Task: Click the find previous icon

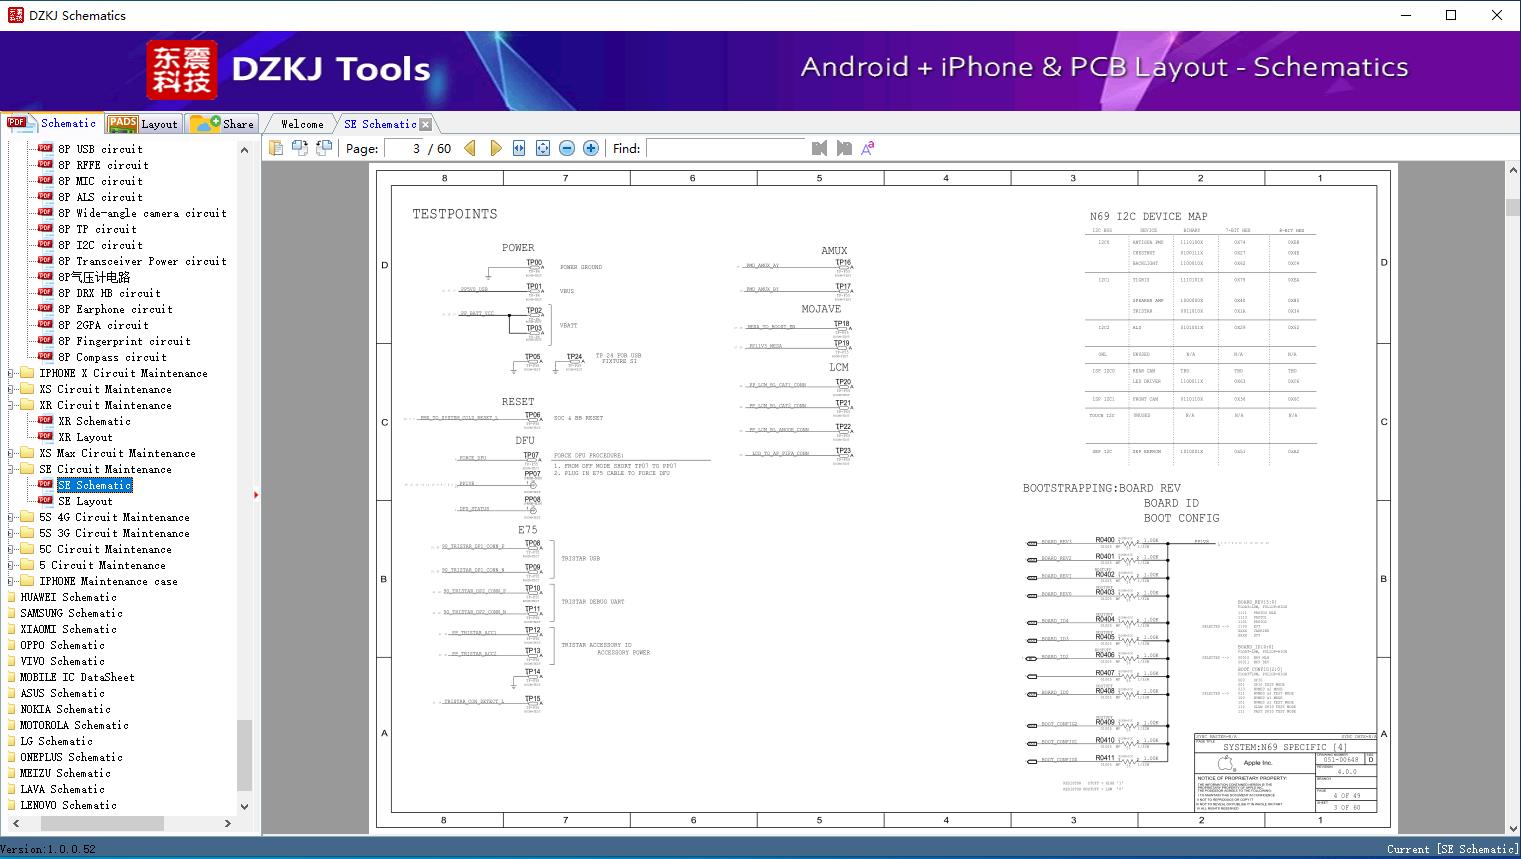Action: 820,148
